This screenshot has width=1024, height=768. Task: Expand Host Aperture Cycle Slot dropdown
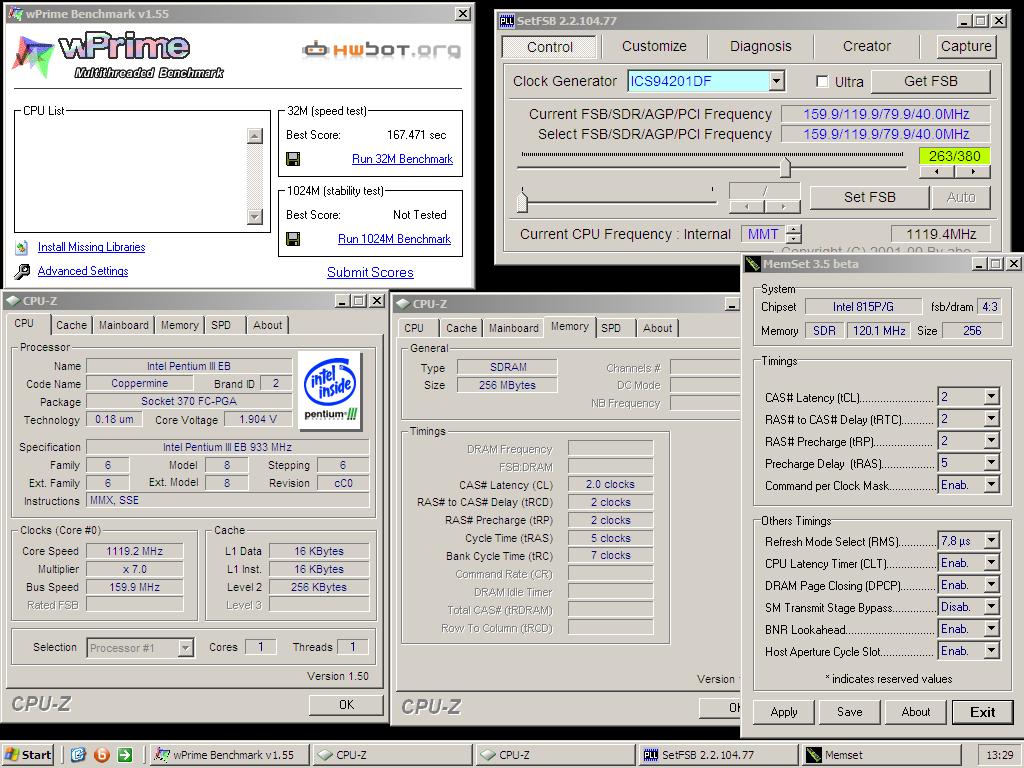click(991, 651)
